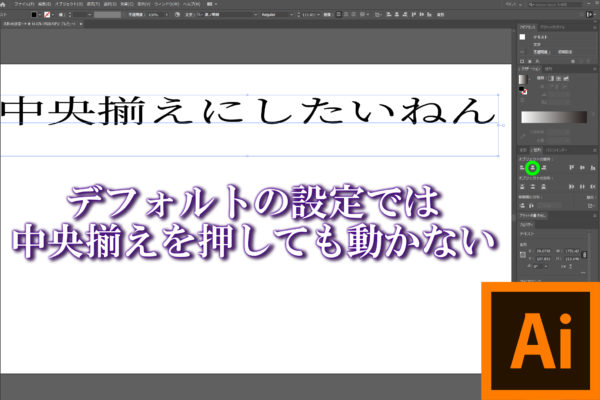Viewport: 600px width, 400px height.
Task: Click the vertical align center icon in the control bar
Action: click(x=421, y=15)
